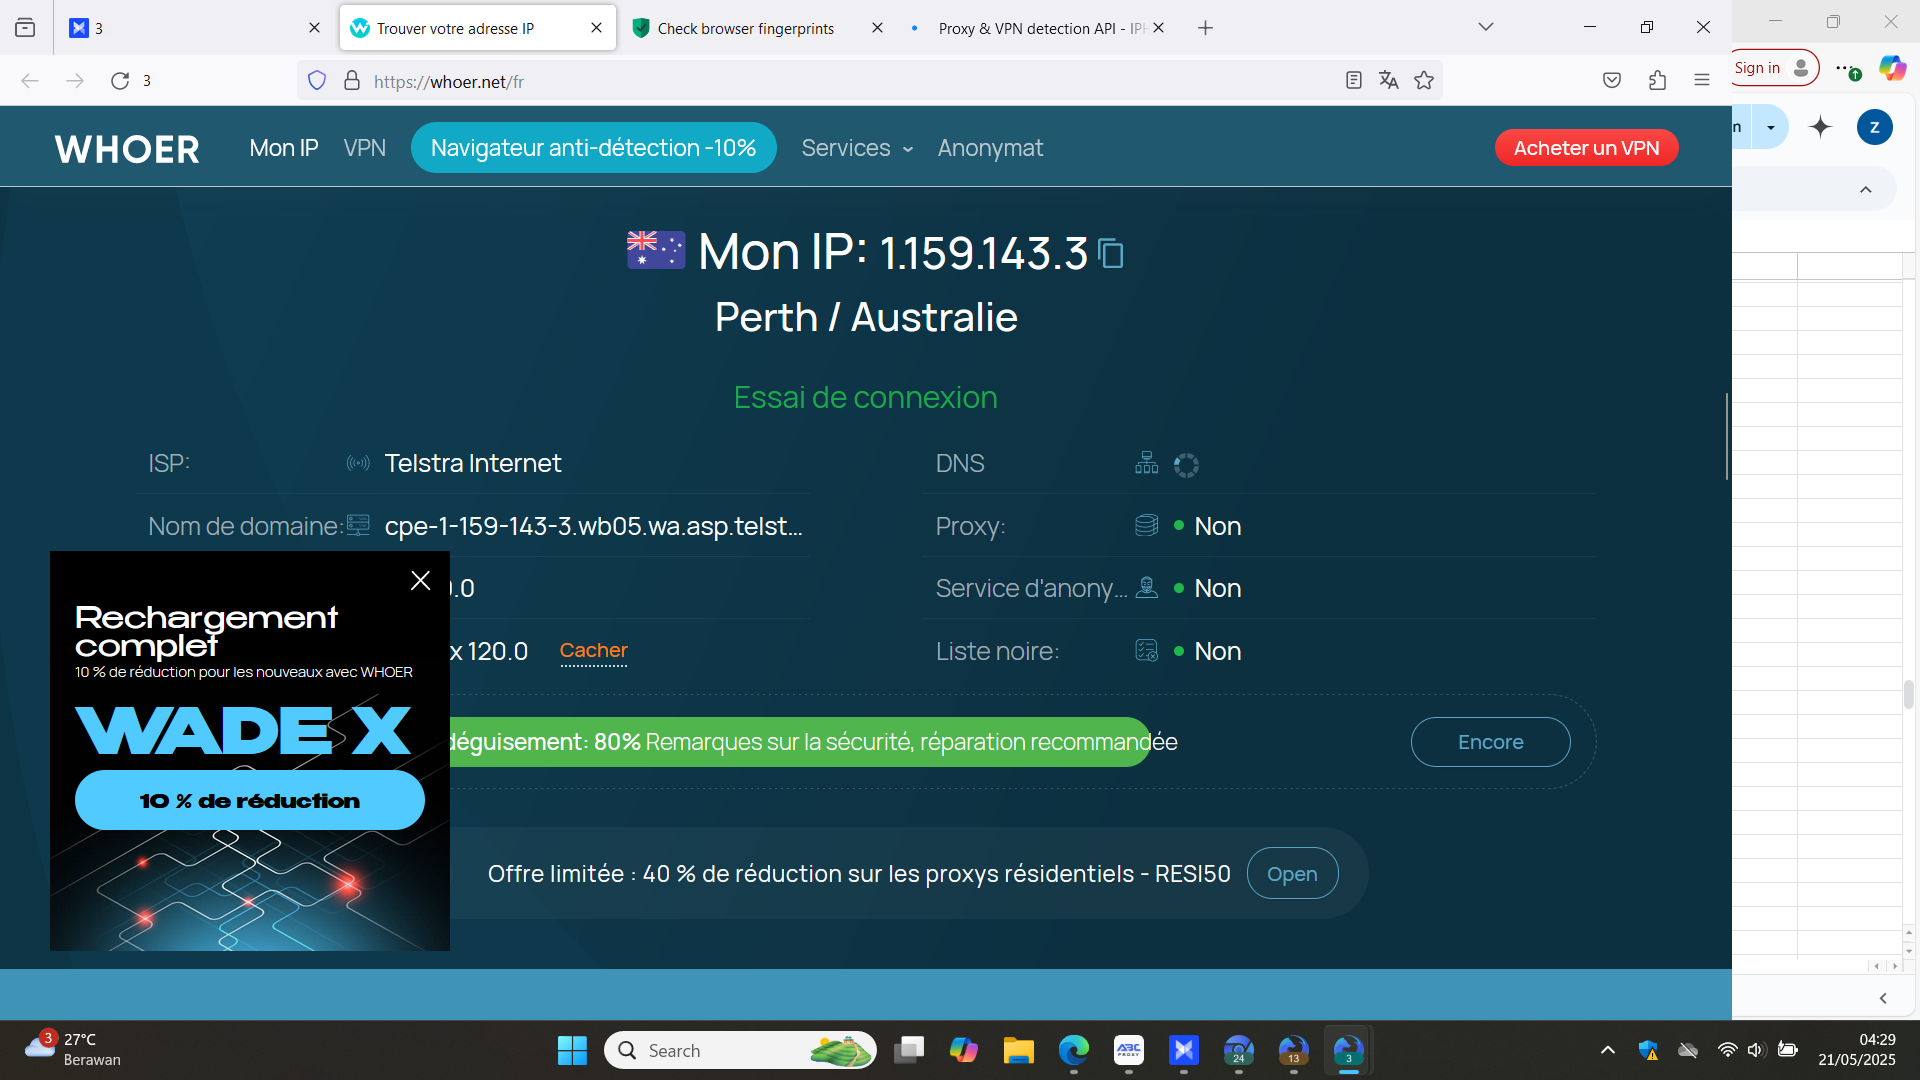The height and width of the screenshot is (1080, 1920).
Task: Click the 10 % de réduction button
Action: (250, 801)
